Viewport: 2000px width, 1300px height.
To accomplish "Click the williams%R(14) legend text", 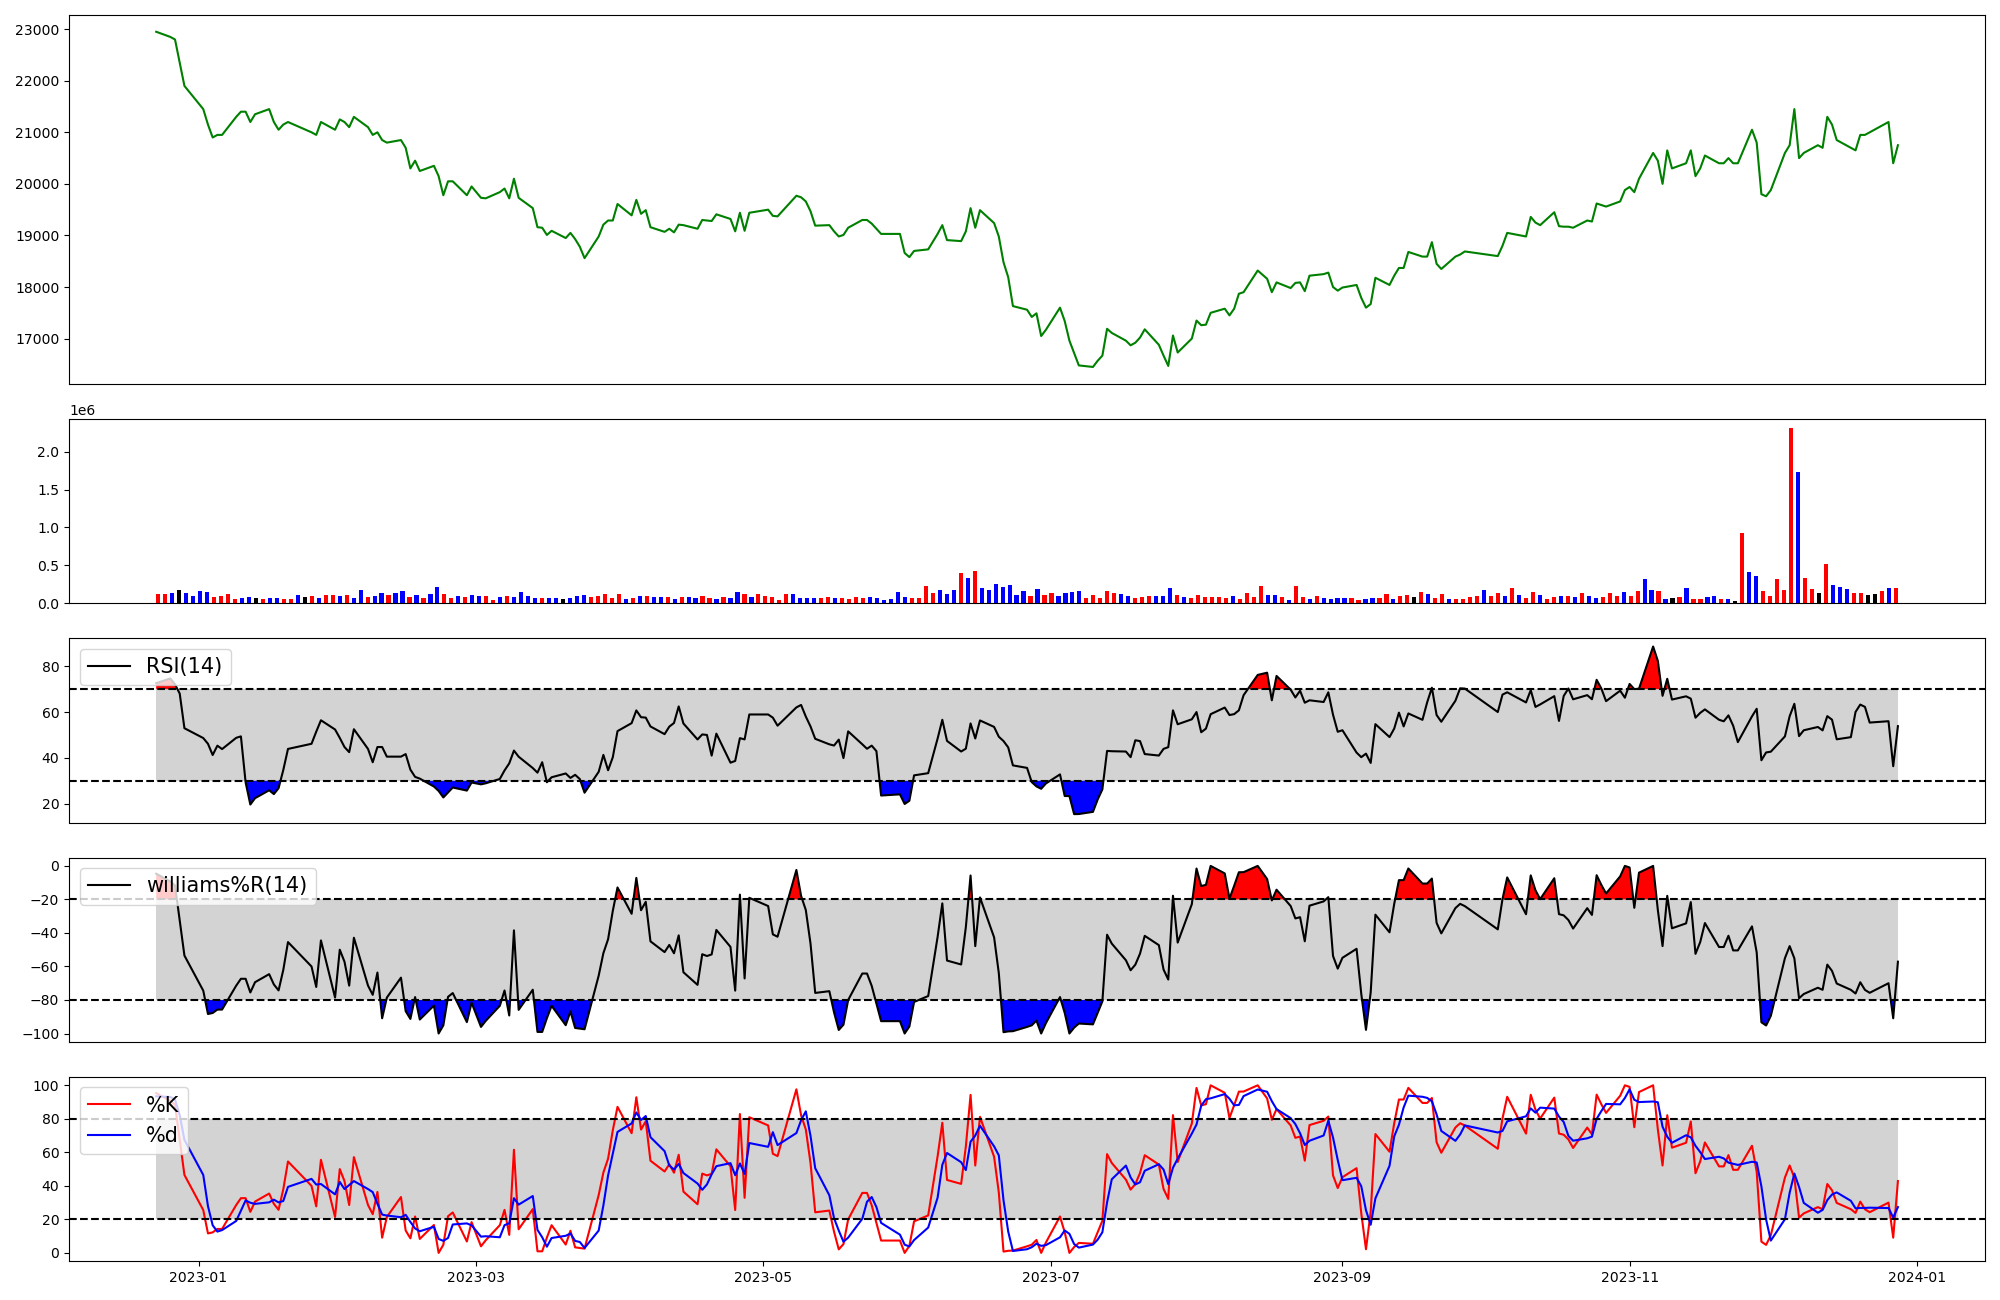I will 227,885.
